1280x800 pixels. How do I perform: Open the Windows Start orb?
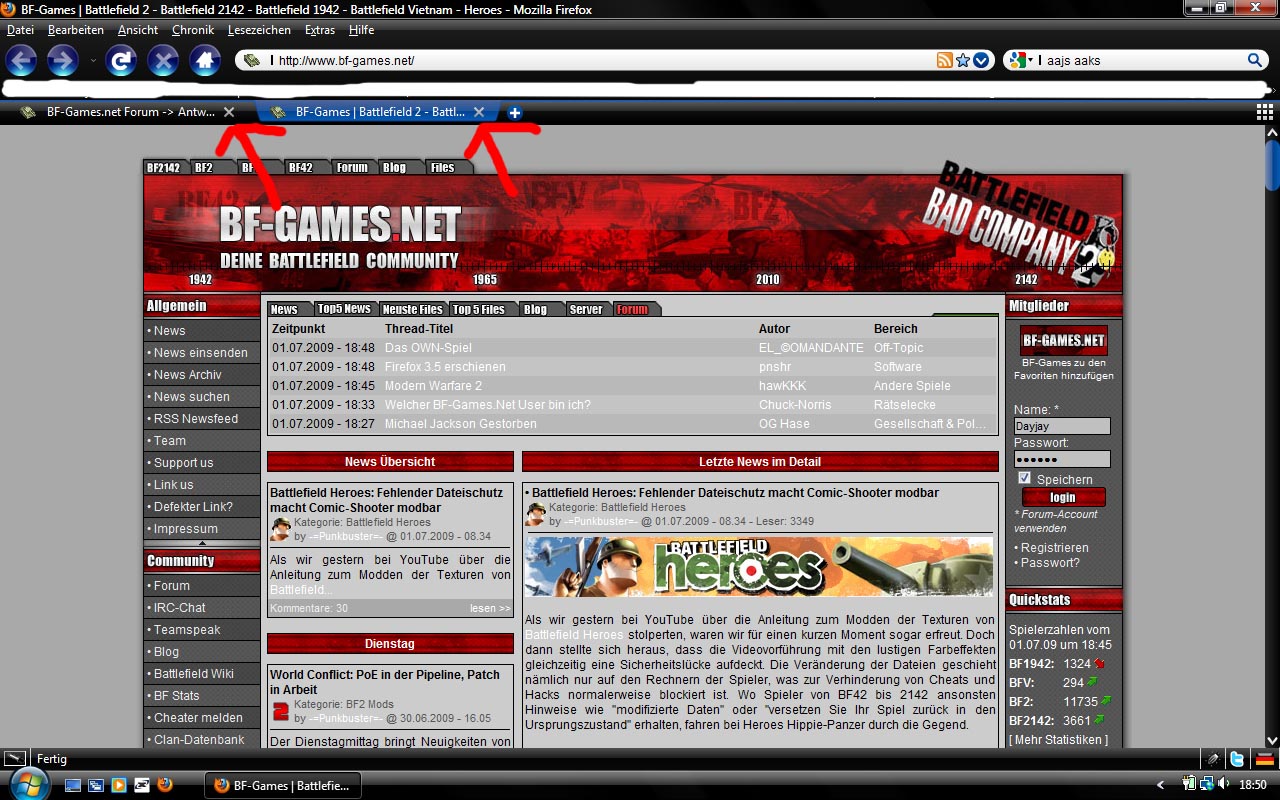29,783
